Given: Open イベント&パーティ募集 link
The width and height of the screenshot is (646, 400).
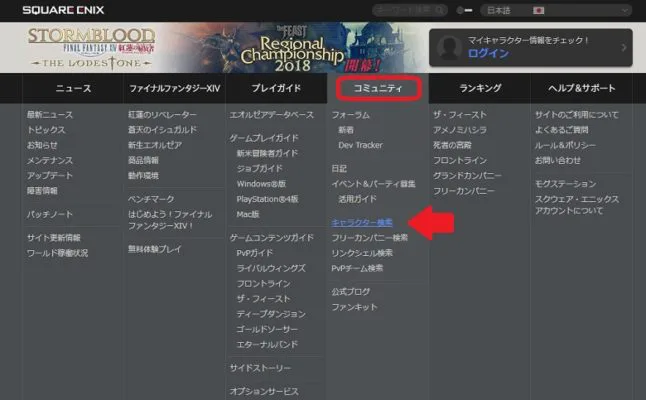Looking at the screenshot, I should 373,184.
